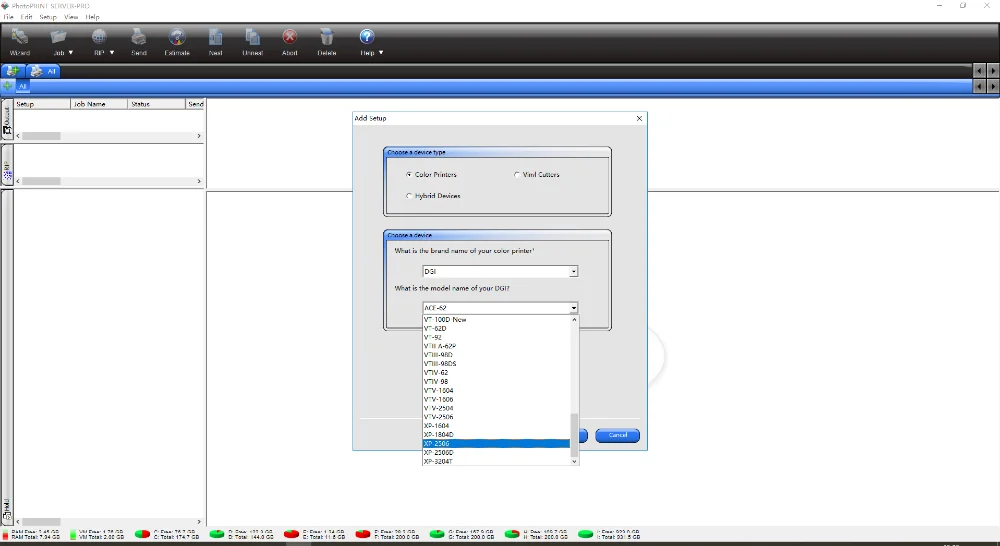Click the C: drive pie chart icon

(x=142, y=534)
